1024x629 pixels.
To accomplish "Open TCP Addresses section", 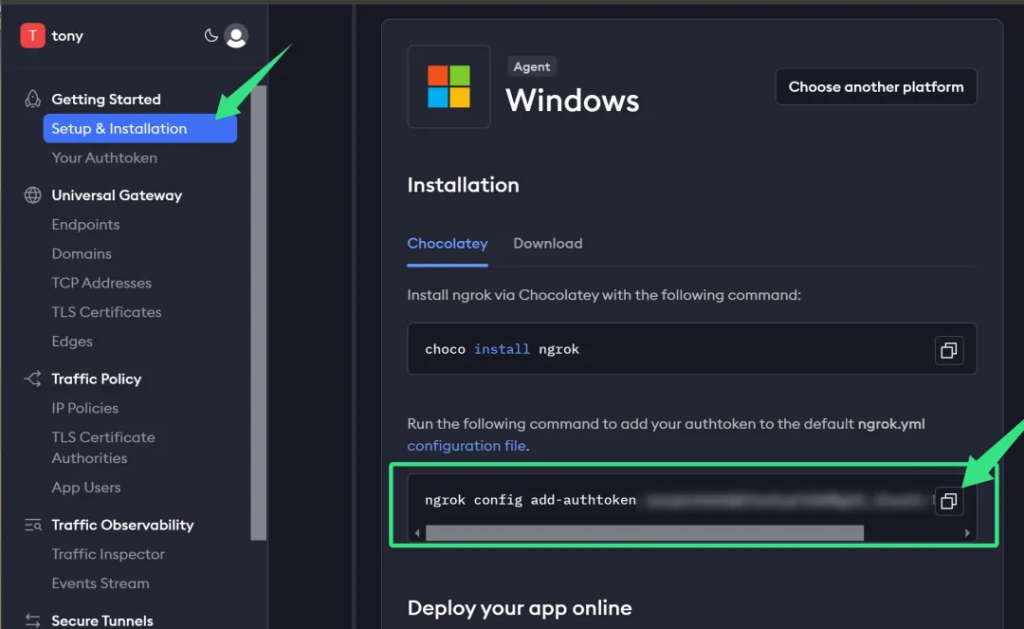I will click(x=101, y=283).
